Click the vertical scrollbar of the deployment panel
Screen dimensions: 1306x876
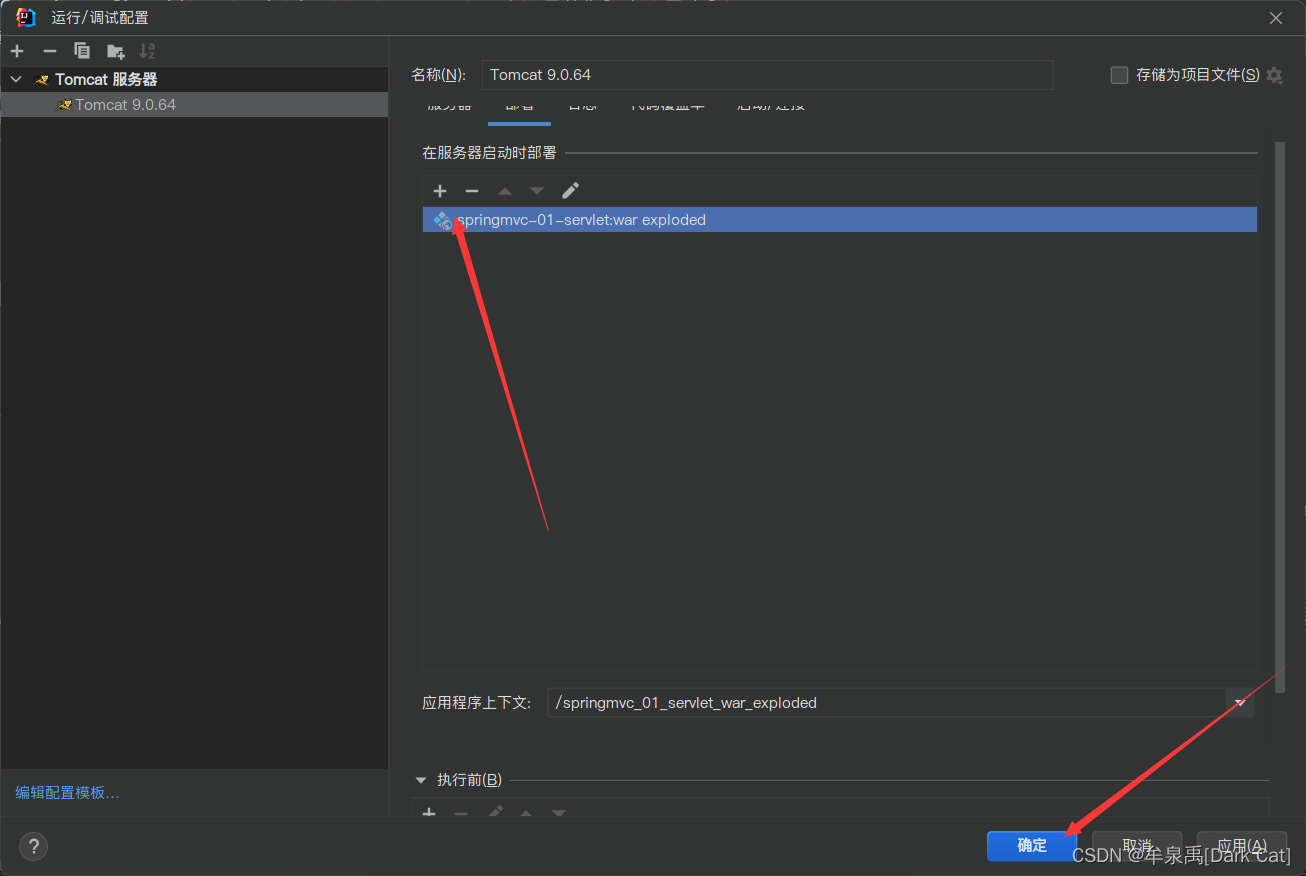(x=1280, y=417)
